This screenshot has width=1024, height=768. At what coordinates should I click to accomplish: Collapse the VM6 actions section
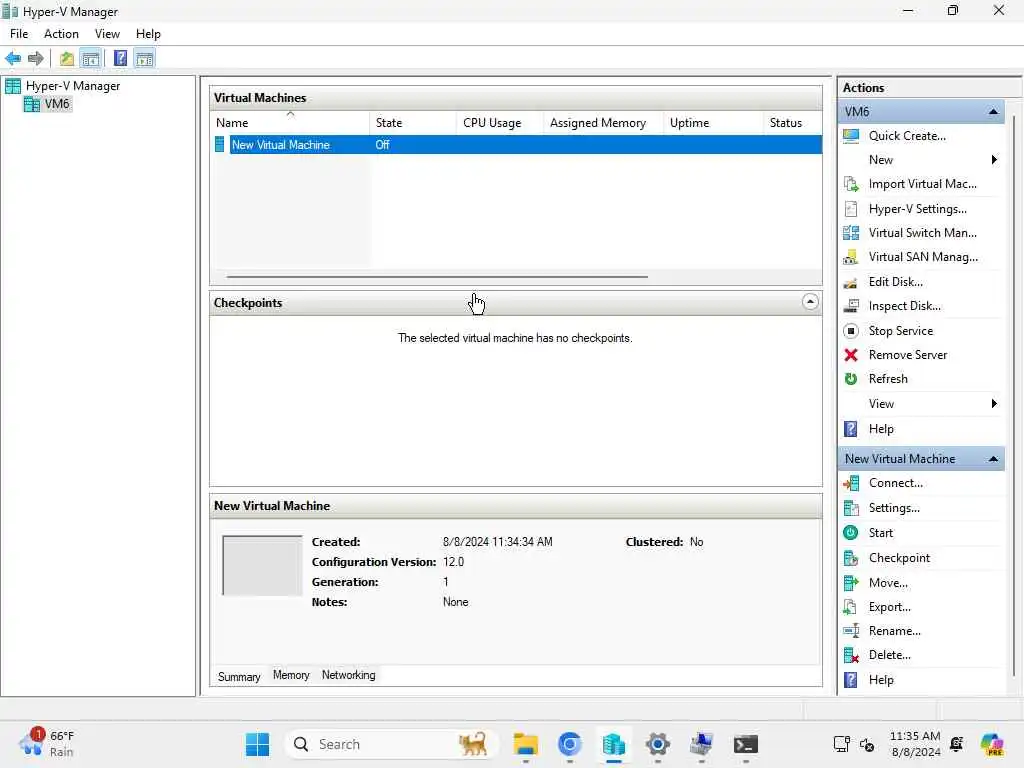point(993,112)
